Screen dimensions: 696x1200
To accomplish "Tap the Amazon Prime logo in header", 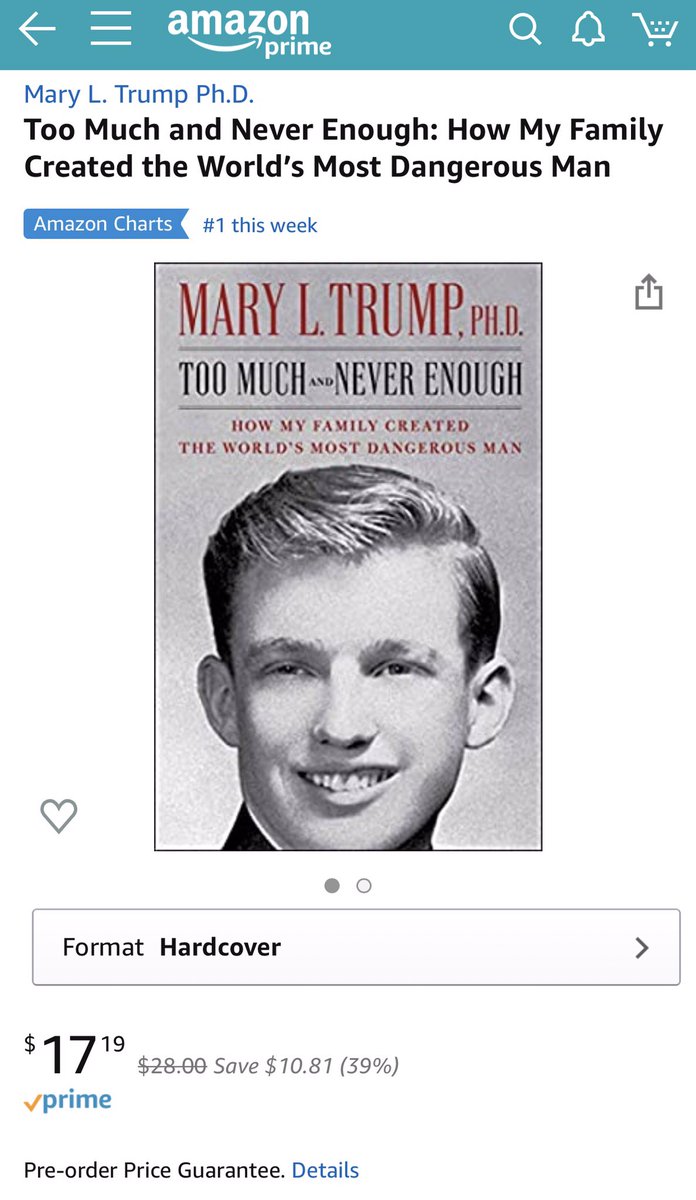I will (x=249, y=31).
